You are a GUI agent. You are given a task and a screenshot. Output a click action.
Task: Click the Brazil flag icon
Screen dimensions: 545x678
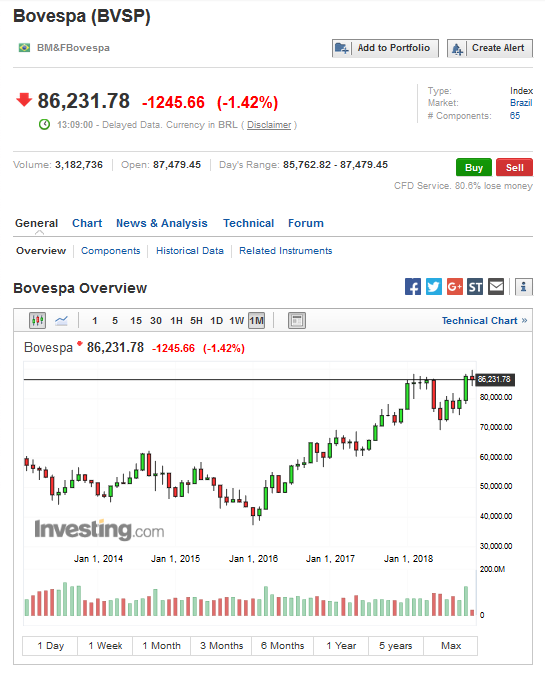(x=24, y=48)
